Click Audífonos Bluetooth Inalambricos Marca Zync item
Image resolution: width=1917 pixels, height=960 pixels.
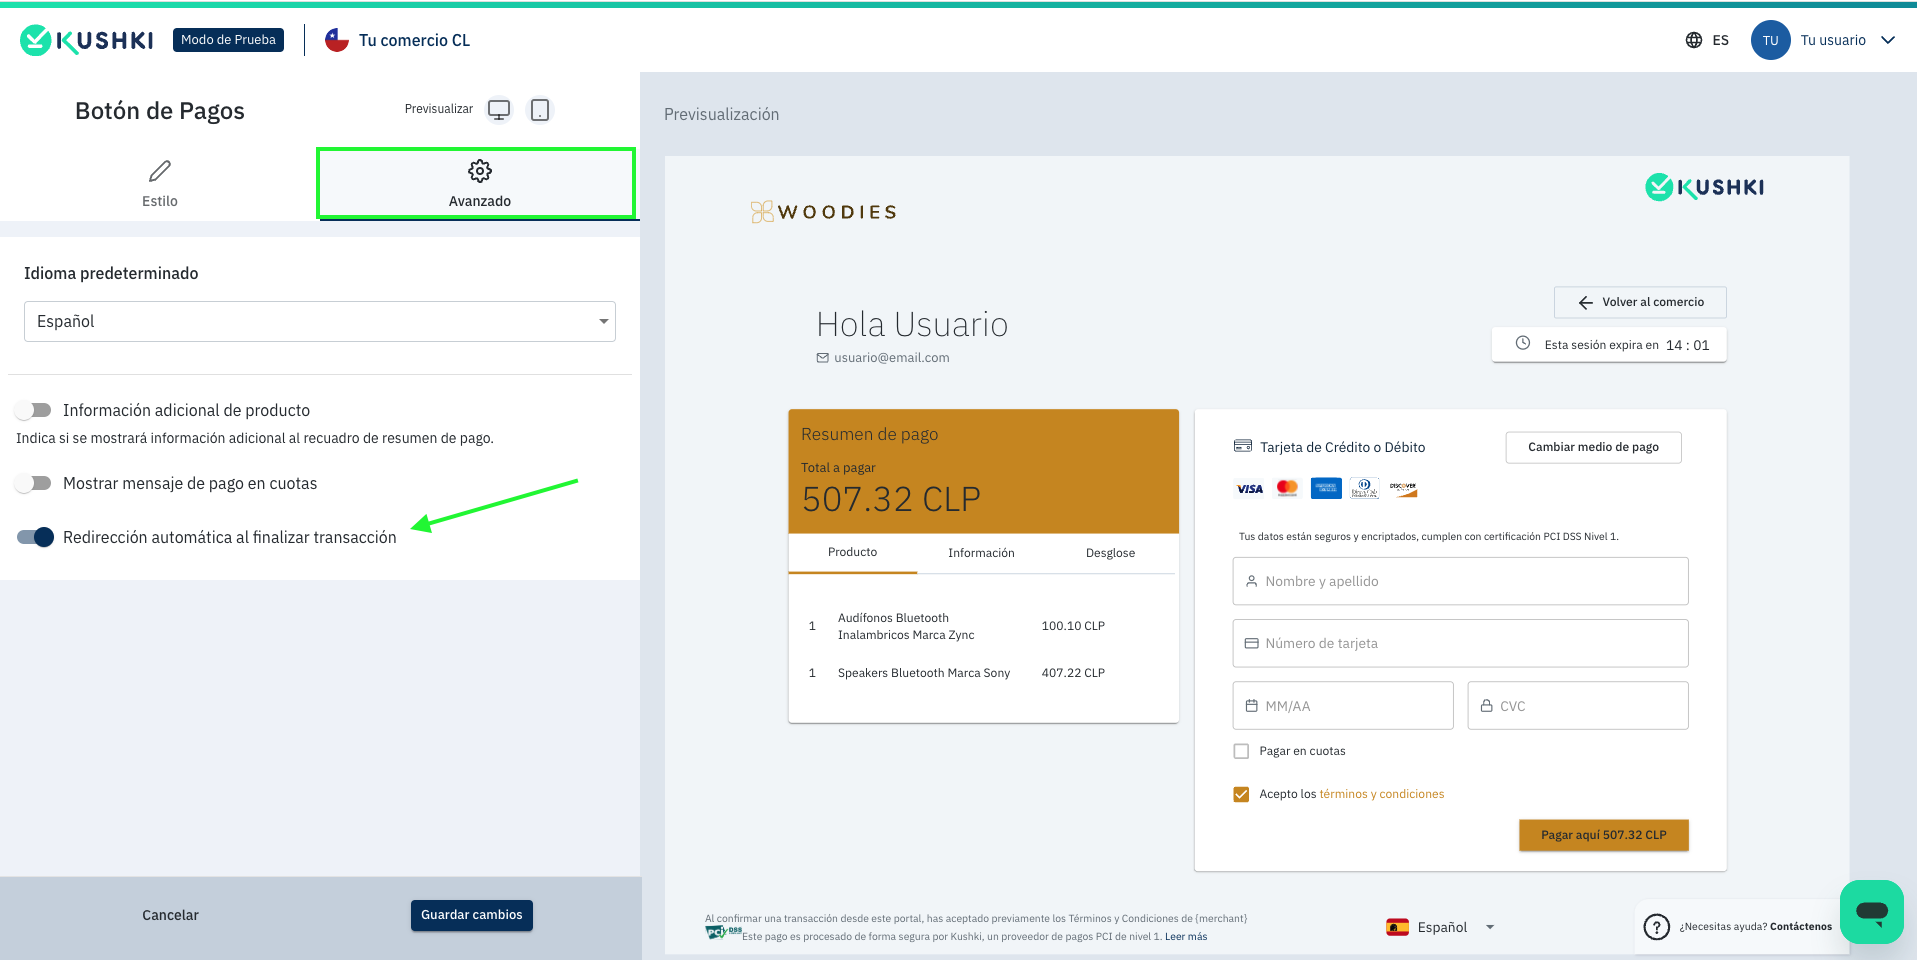coord(906,626)
